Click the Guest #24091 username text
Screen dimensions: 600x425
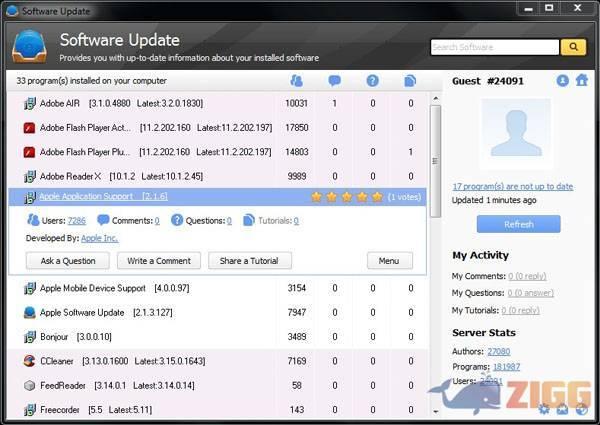point(488,81)
